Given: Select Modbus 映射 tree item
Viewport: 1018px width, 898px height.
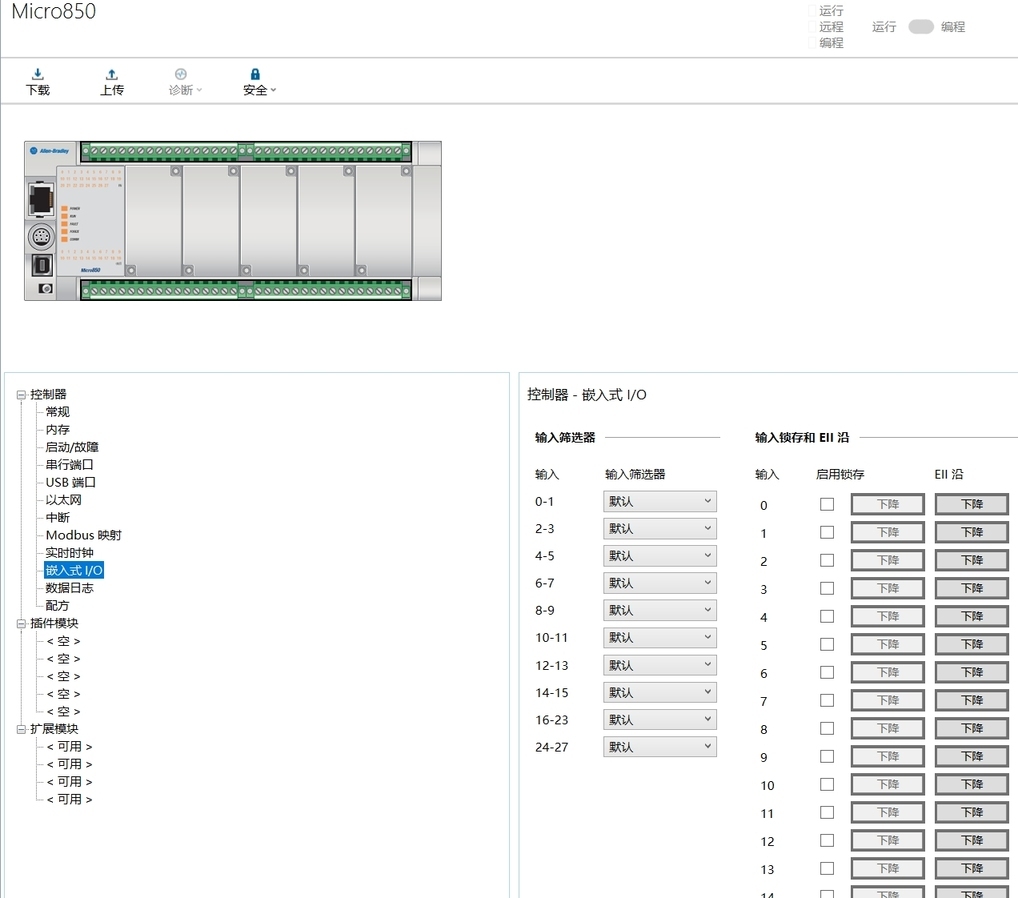Looking at the screenshot, I should (84, 535).
